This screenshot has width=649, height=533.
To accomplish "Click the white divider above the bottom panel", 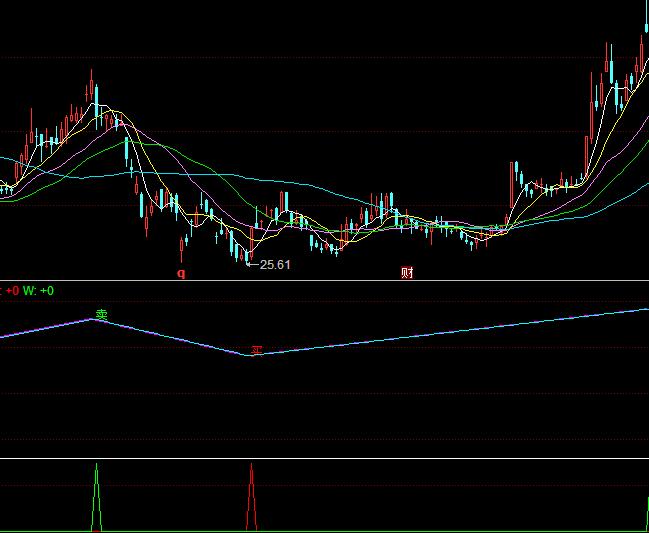I will click(324, 459).
